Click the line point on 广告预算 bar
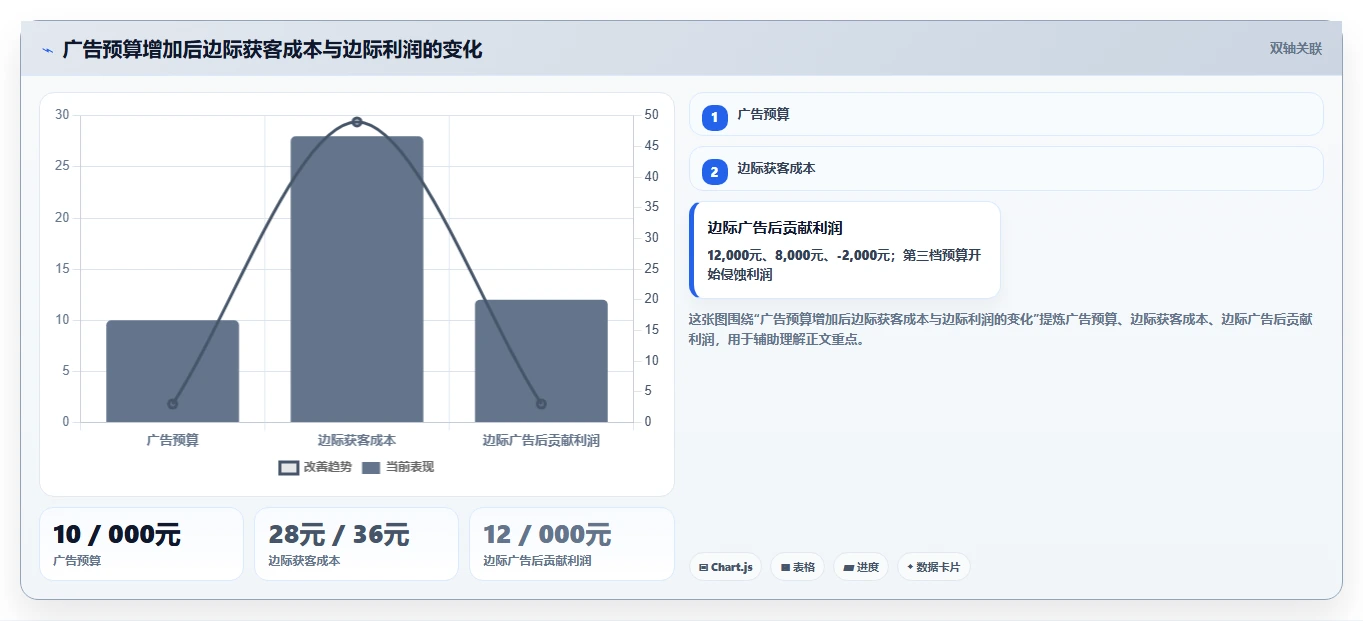Image resolution: width=1363 pixels, height=621 pixels. point(172,404)
